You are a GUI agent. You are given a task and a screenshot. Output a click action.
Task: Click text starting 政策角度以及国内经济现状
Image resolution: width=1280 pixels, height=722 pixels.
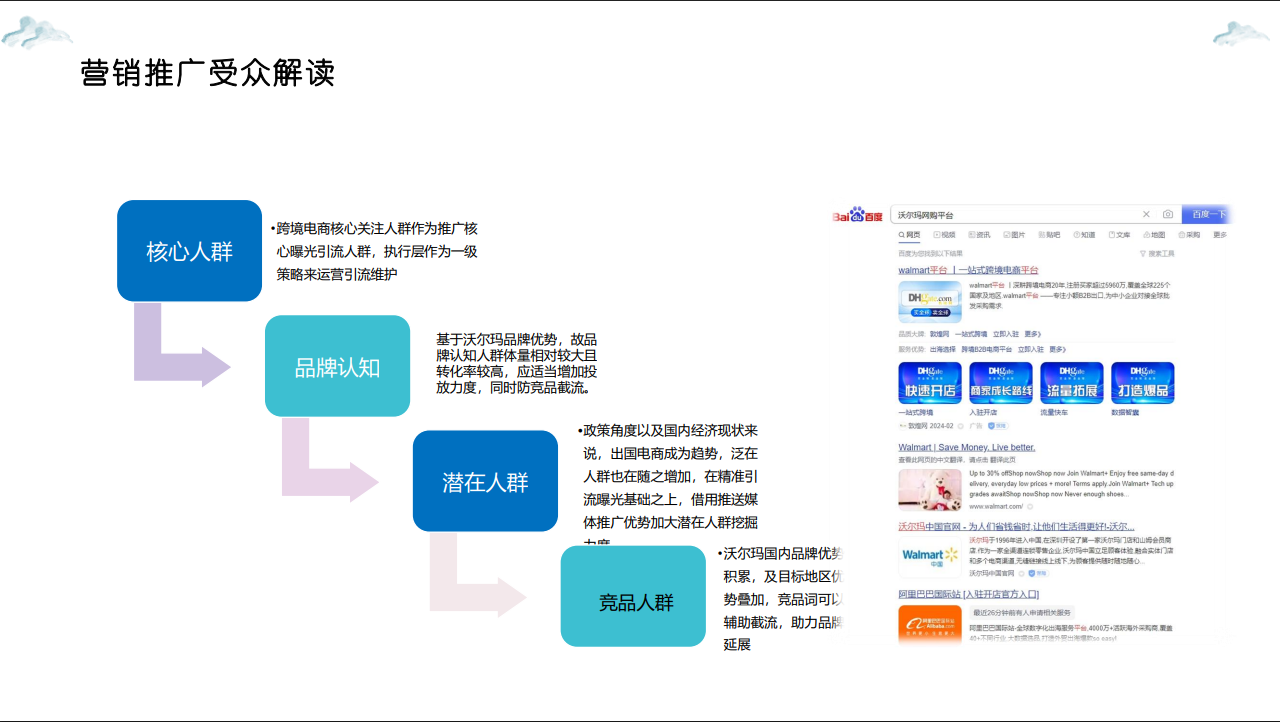667,486
